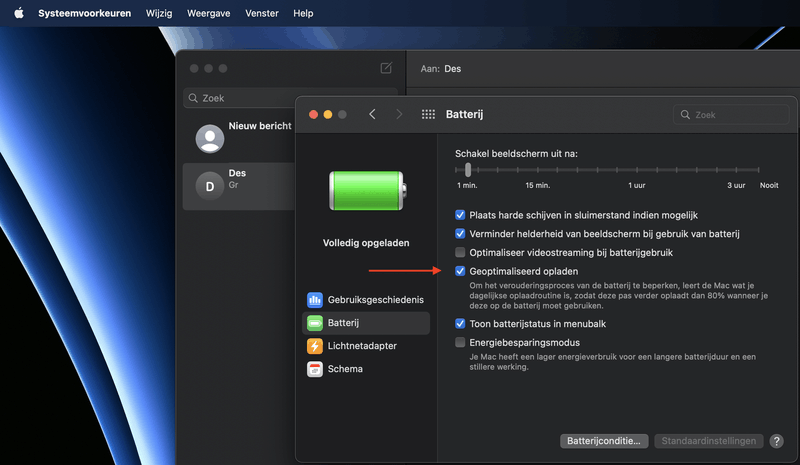Screen dimensions: 800x465
Task: Click the 15 min. slider label
Action: point(538,185)
